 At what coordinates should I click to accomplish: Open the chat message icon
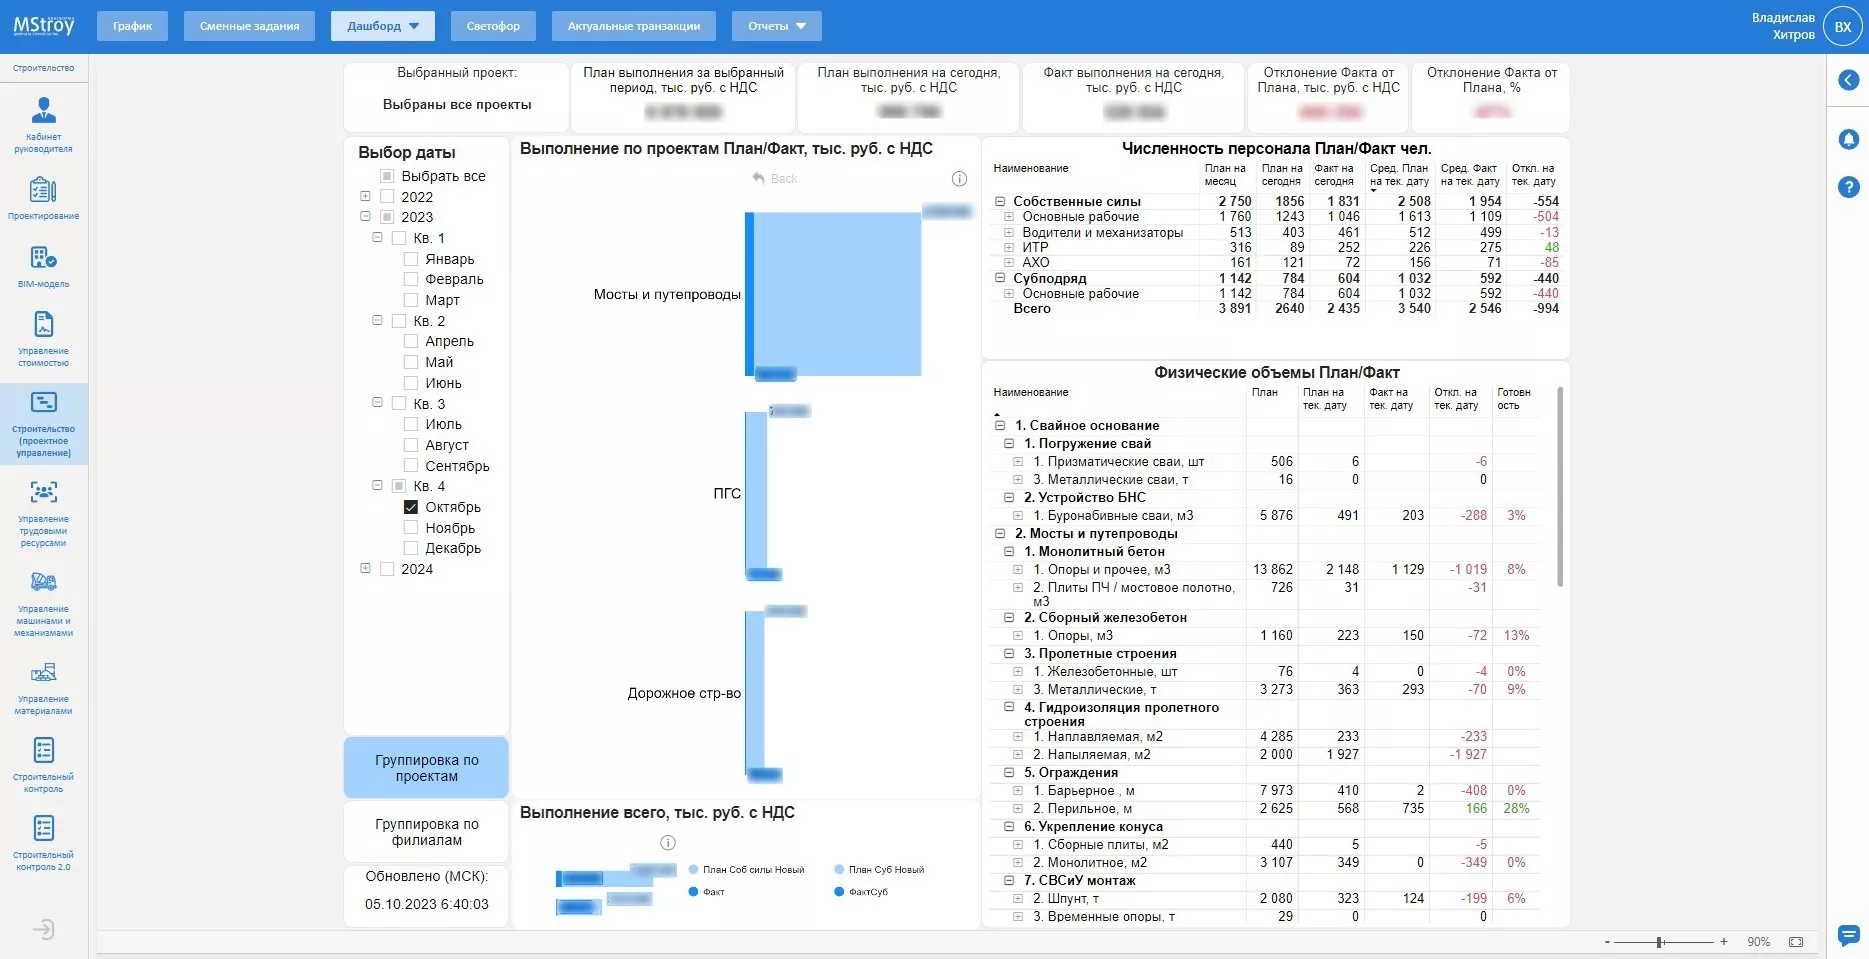[1848, 935]
